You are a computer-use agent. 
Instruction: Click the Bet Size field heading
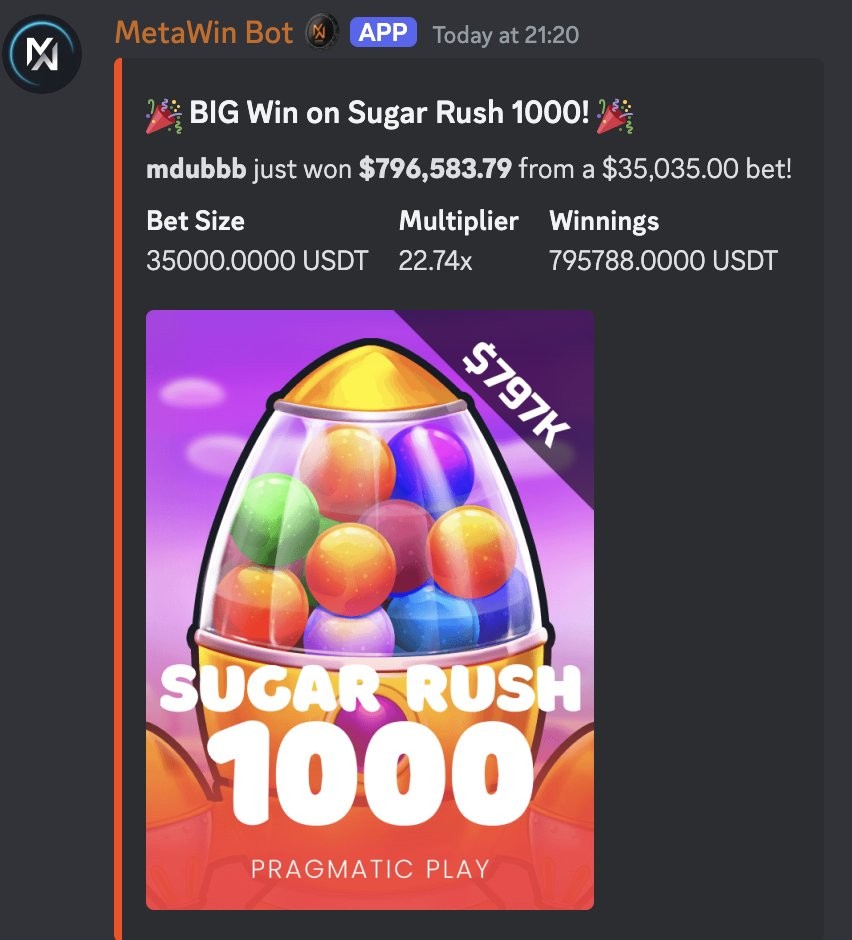click(195, 221)
